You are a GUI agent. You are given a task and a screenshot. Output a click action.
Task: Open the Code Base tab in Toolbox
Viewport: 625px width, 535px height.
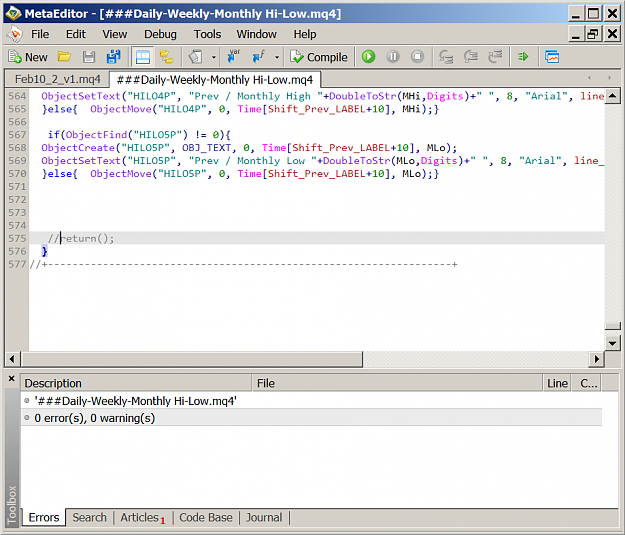pyautogui.click(x=206, y=517)
